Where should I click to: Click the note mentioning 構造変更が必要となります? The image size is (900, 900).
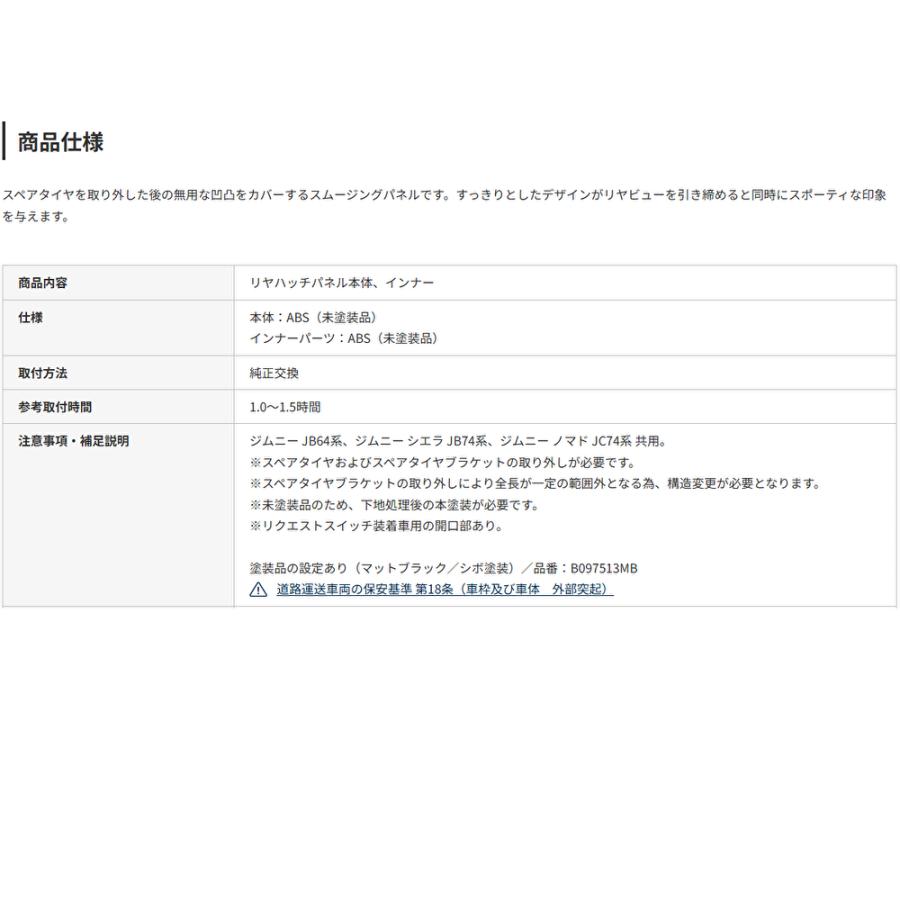[536, 483]
